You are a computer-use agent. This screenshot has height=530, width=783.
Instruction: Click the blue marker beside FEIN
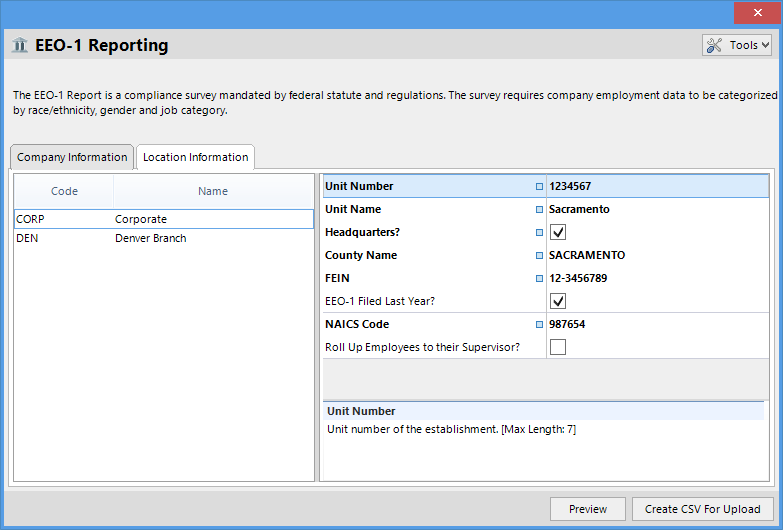(539, 278)
